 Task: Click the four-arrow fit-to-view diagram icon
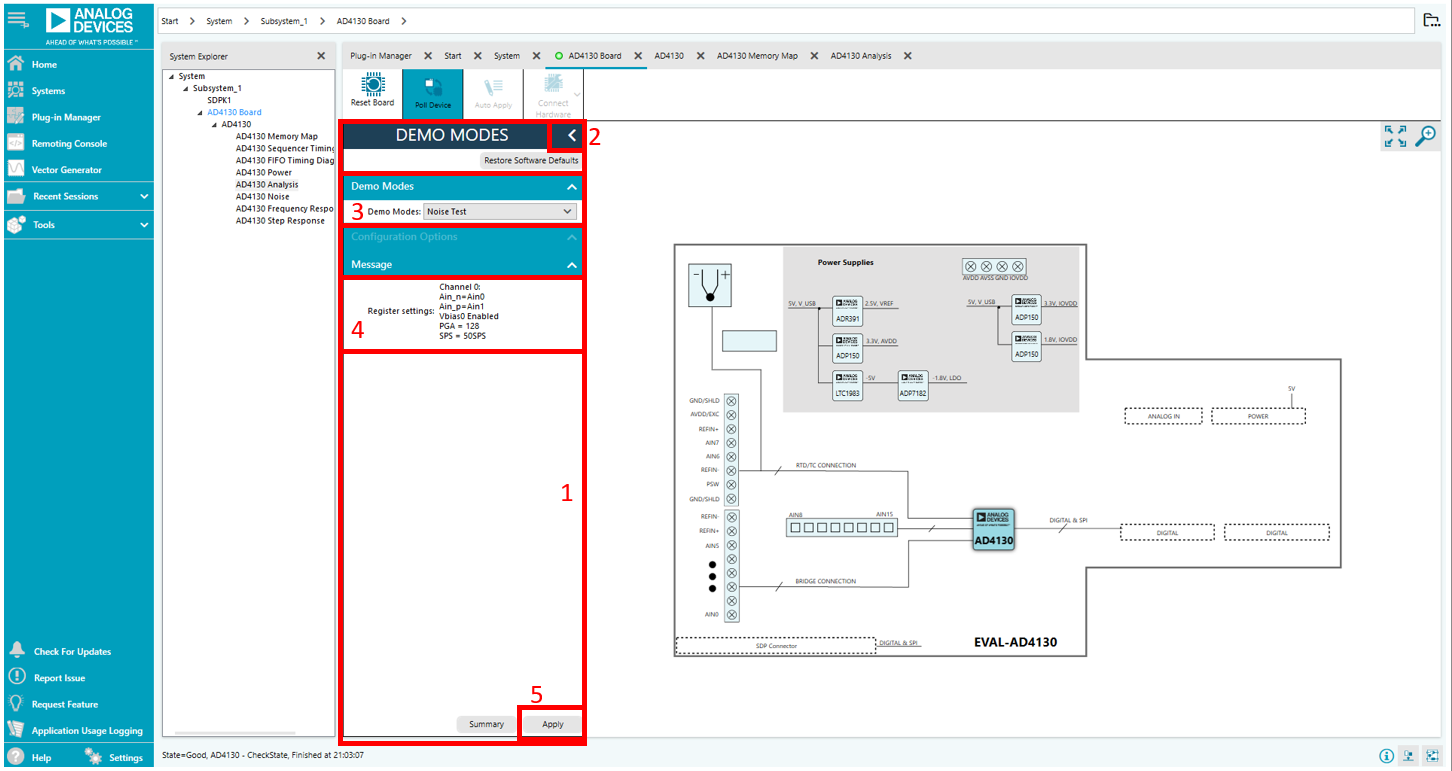1395,137
